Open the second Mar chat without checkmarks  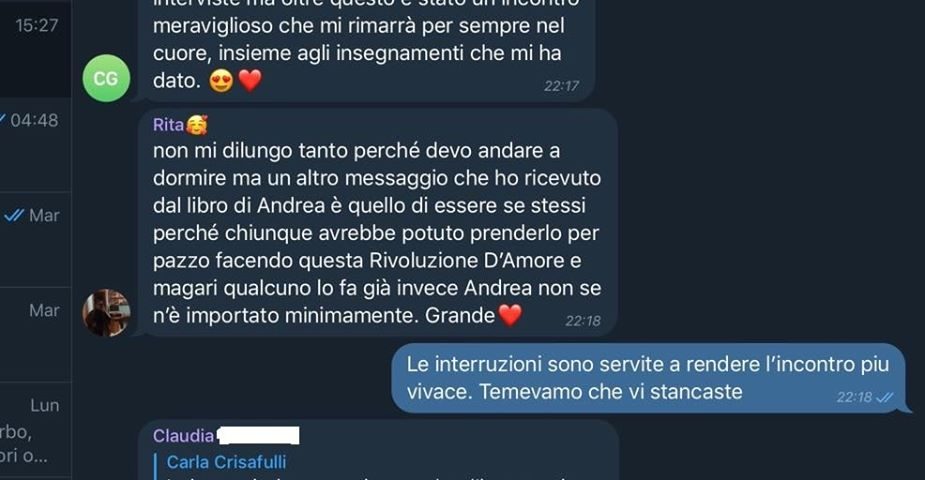(x=35, y=334)
